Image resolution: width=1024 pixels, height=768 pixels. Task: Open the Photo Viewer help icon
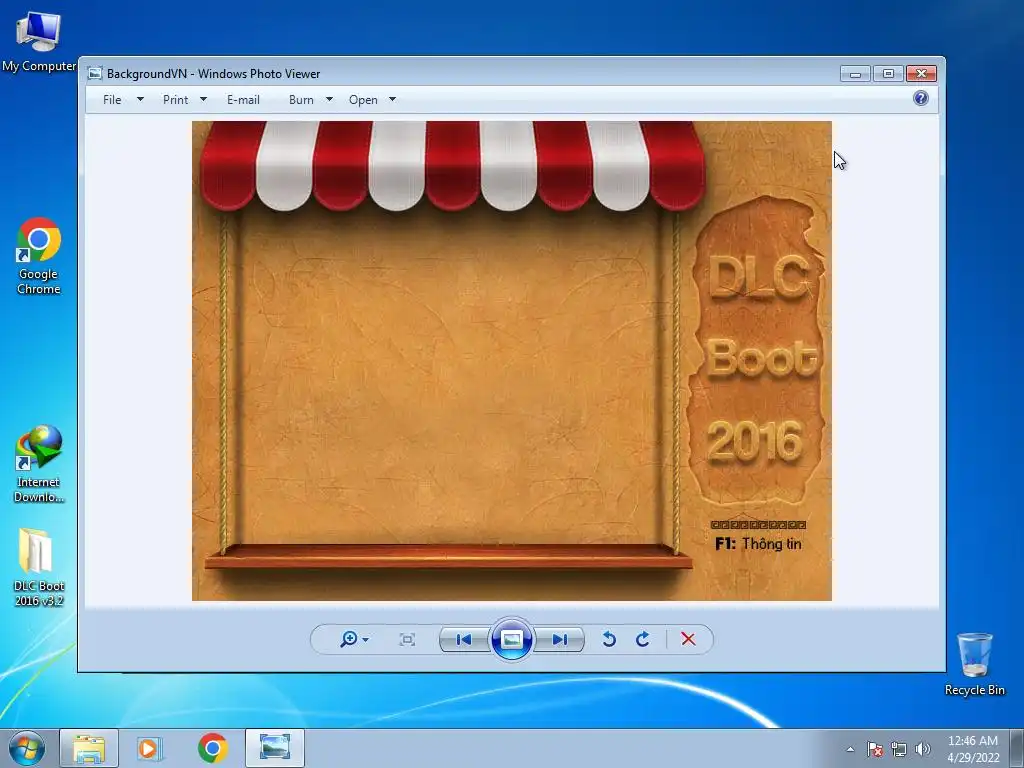(921, 98)
